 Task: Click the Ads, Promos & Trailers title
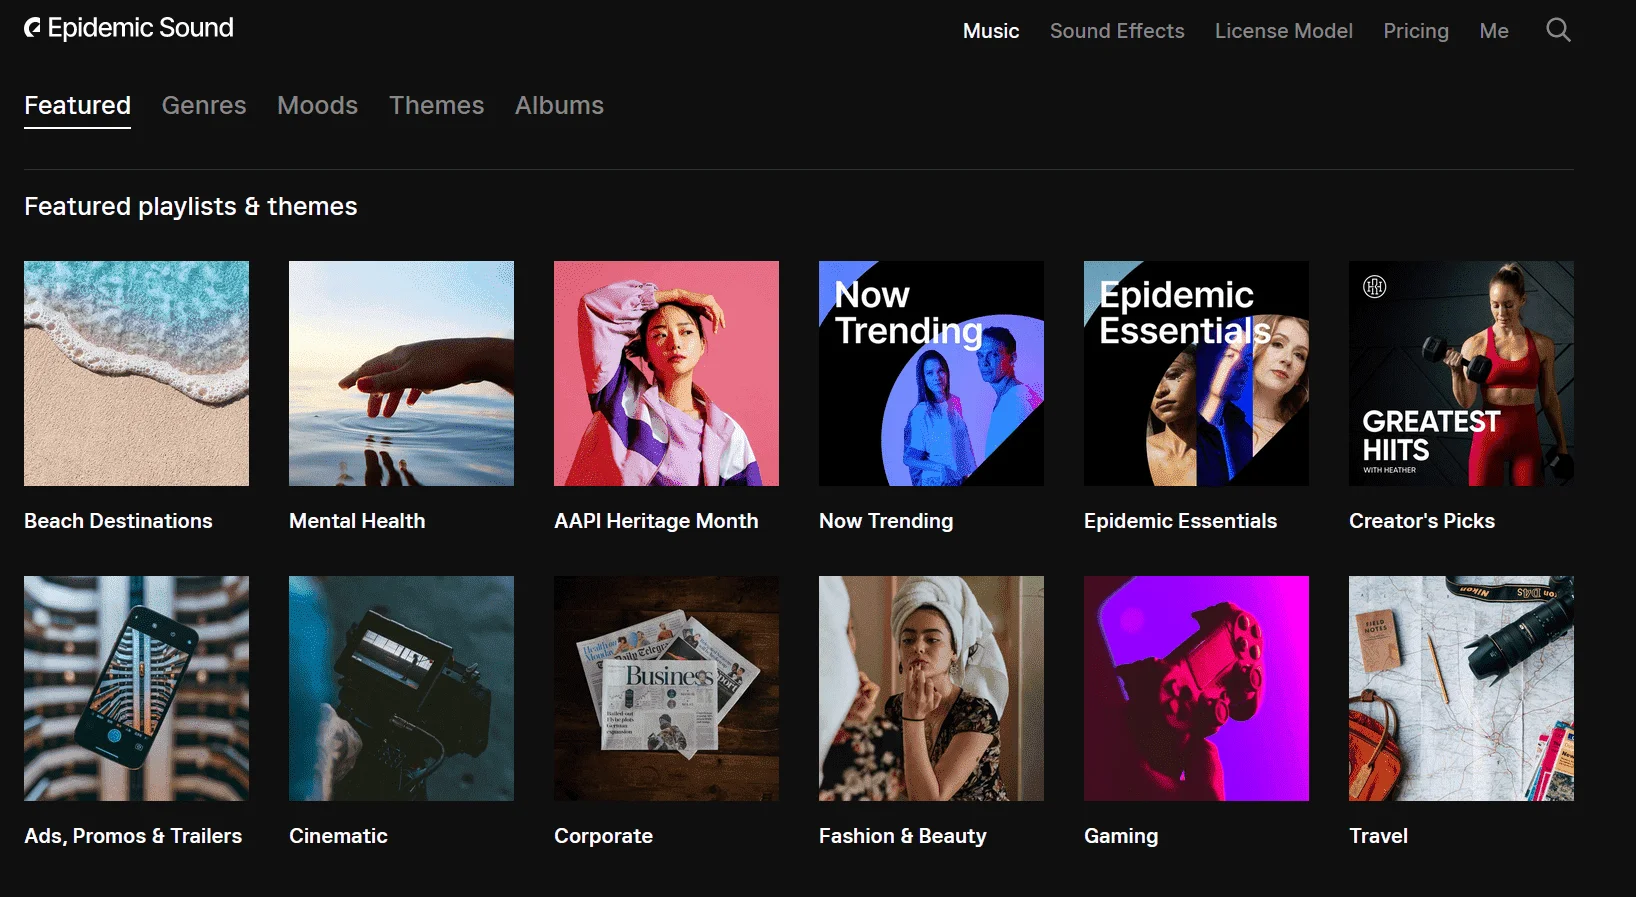click(x=133, y=836)
